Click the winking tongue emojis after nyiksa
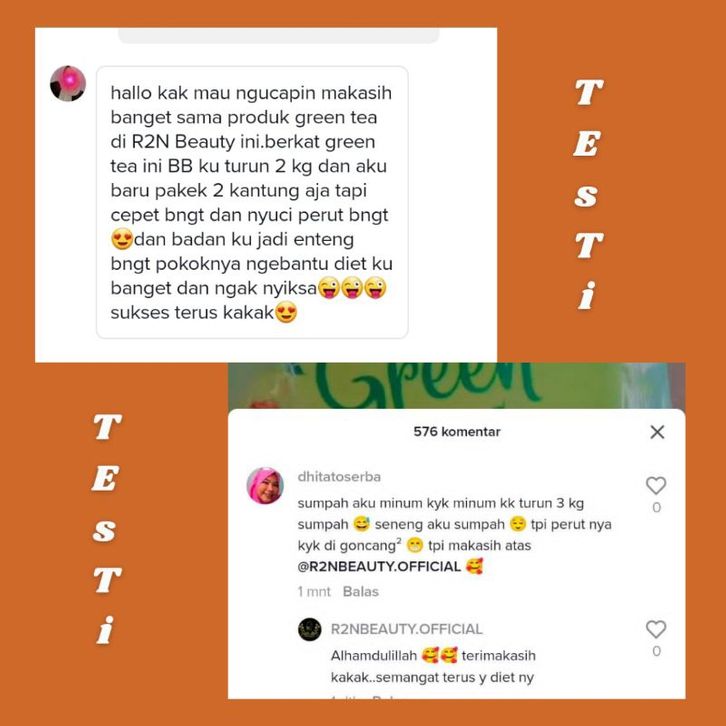The width and height of the screenshot is (726, 726). (x=352, y=288)
